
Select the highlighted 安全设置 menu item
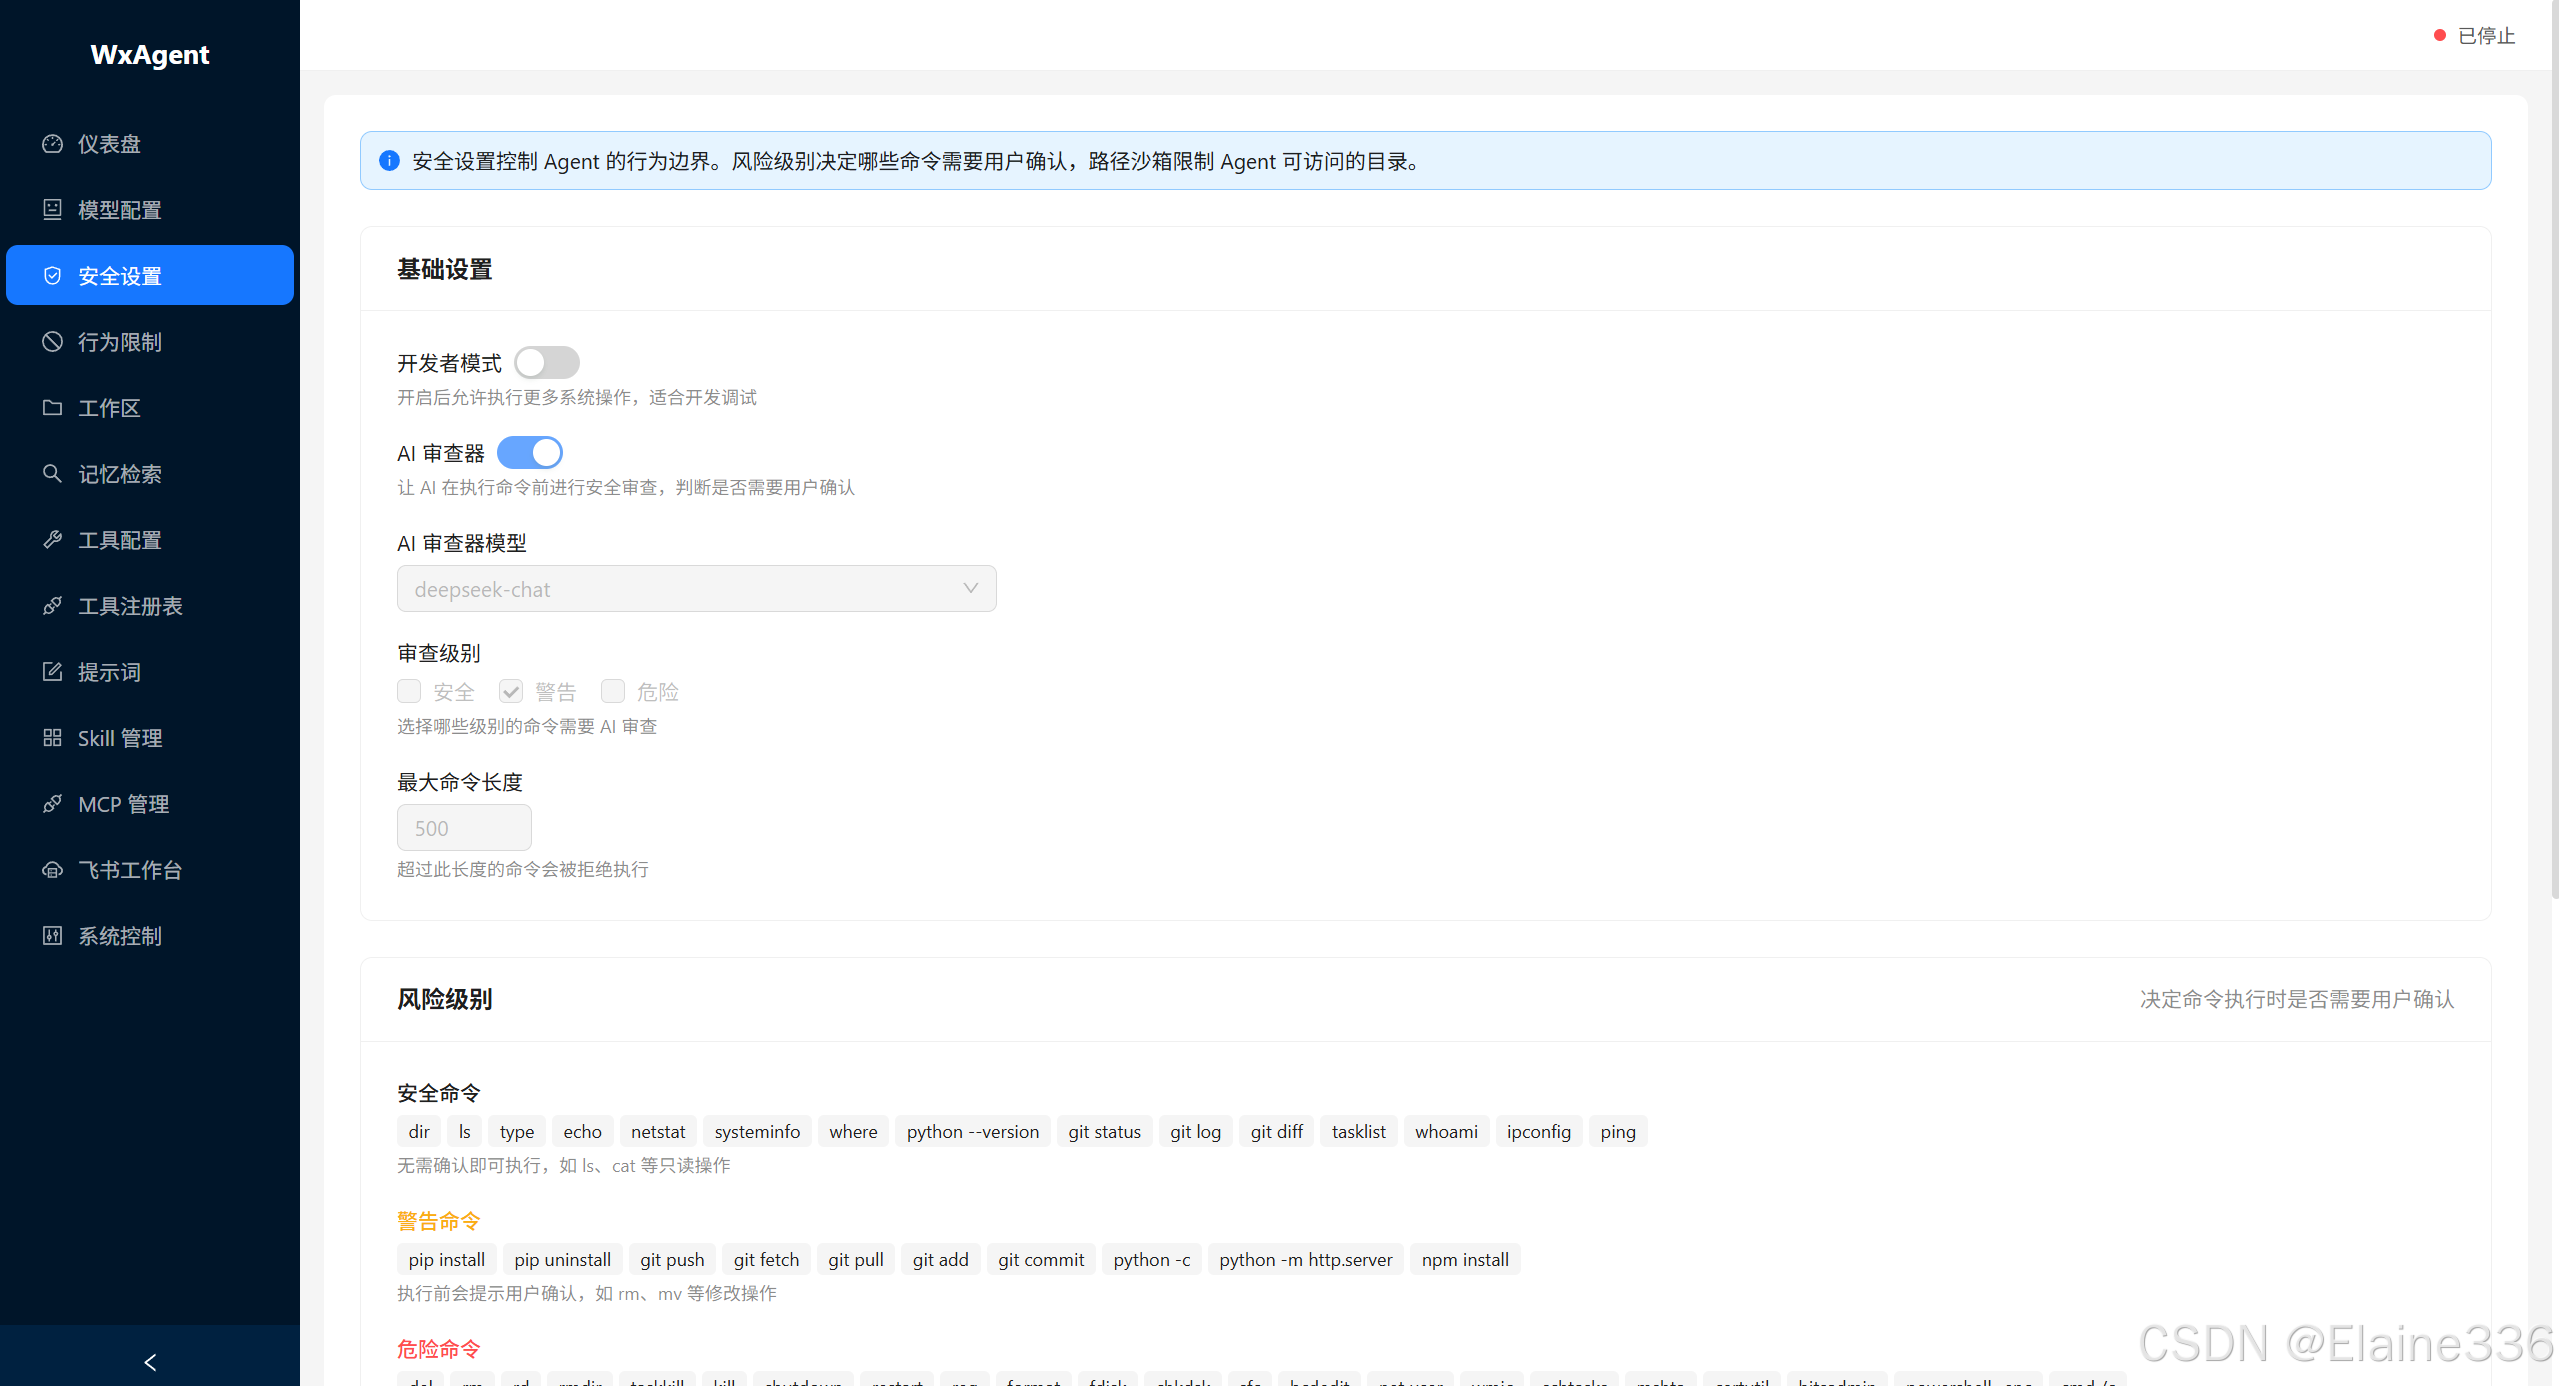150,275
